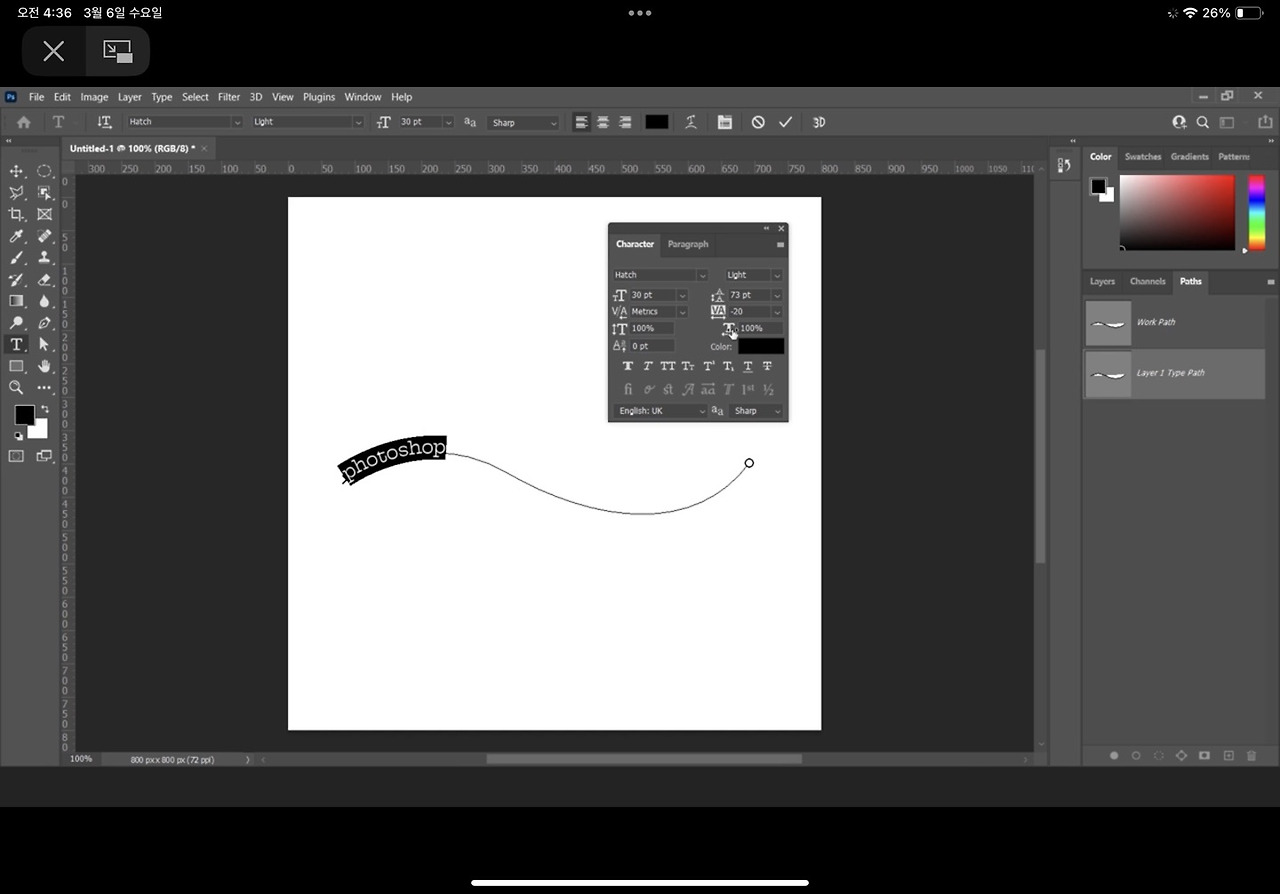Viewport: 1280px width, 894px height.
Task: Select the Dodge tool
Action: 16,323
